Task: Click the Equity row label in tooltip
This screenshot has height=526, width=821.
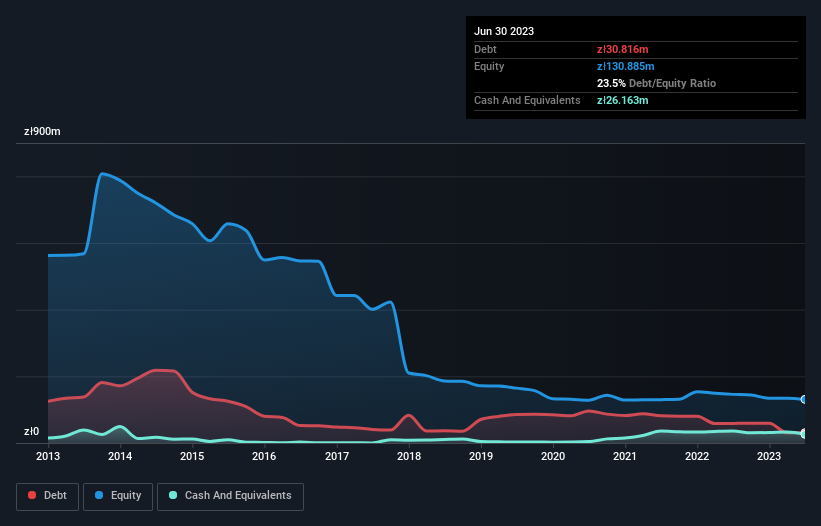Action: [x=489, y=66]
